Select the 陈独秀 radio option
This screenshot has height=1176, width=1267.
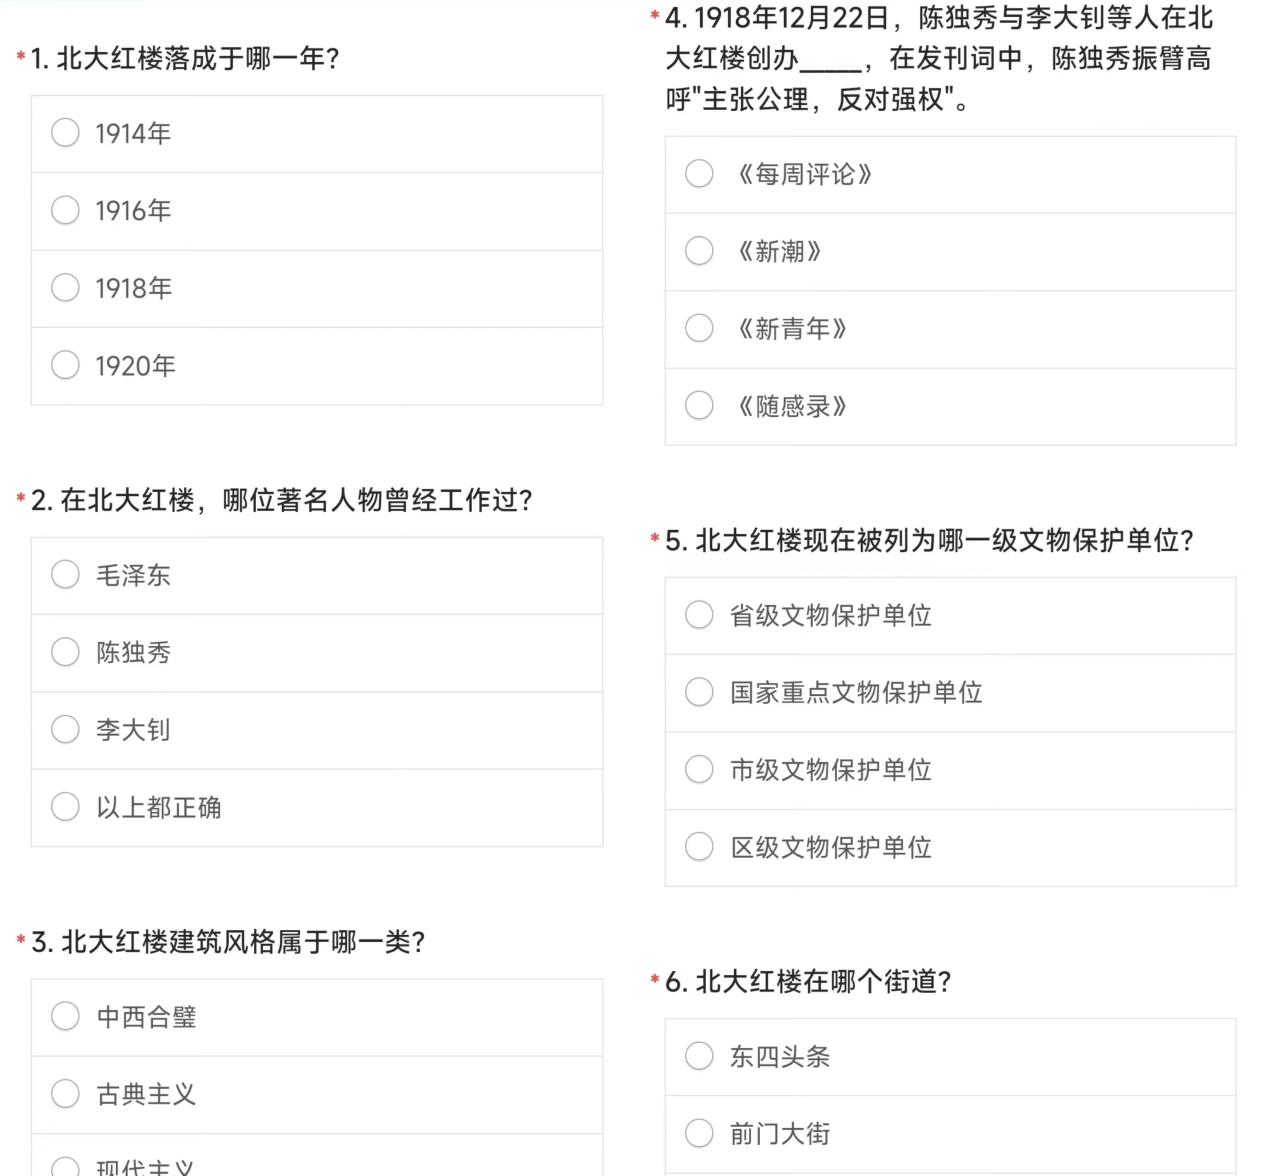[x=65, y=652]
